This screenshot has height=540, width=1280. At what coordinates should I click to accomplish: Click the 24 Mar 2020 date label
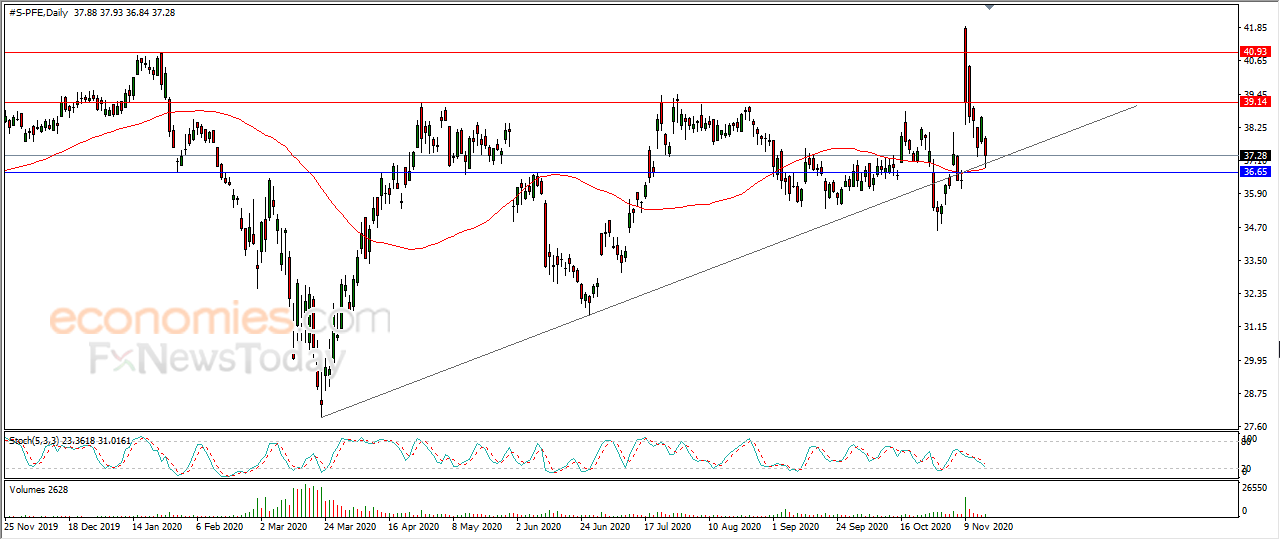pos(351,525)
